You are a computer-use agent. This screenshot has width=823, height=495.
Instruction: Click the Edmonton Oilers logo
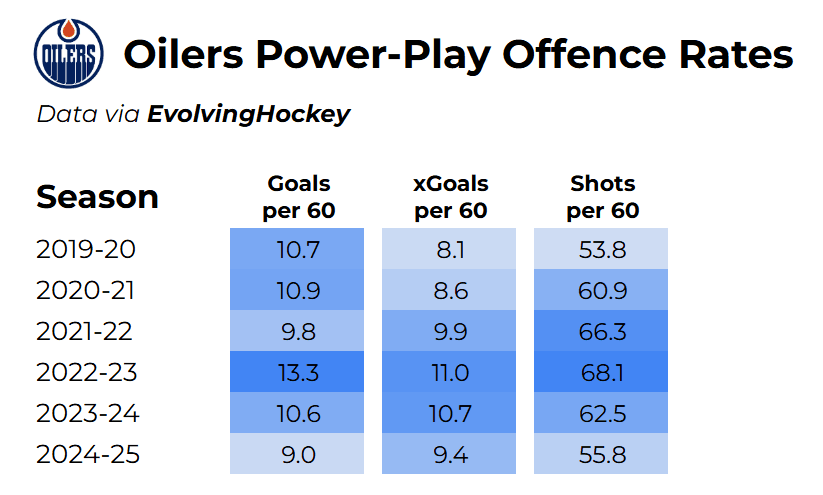click(x=69, y=53)
